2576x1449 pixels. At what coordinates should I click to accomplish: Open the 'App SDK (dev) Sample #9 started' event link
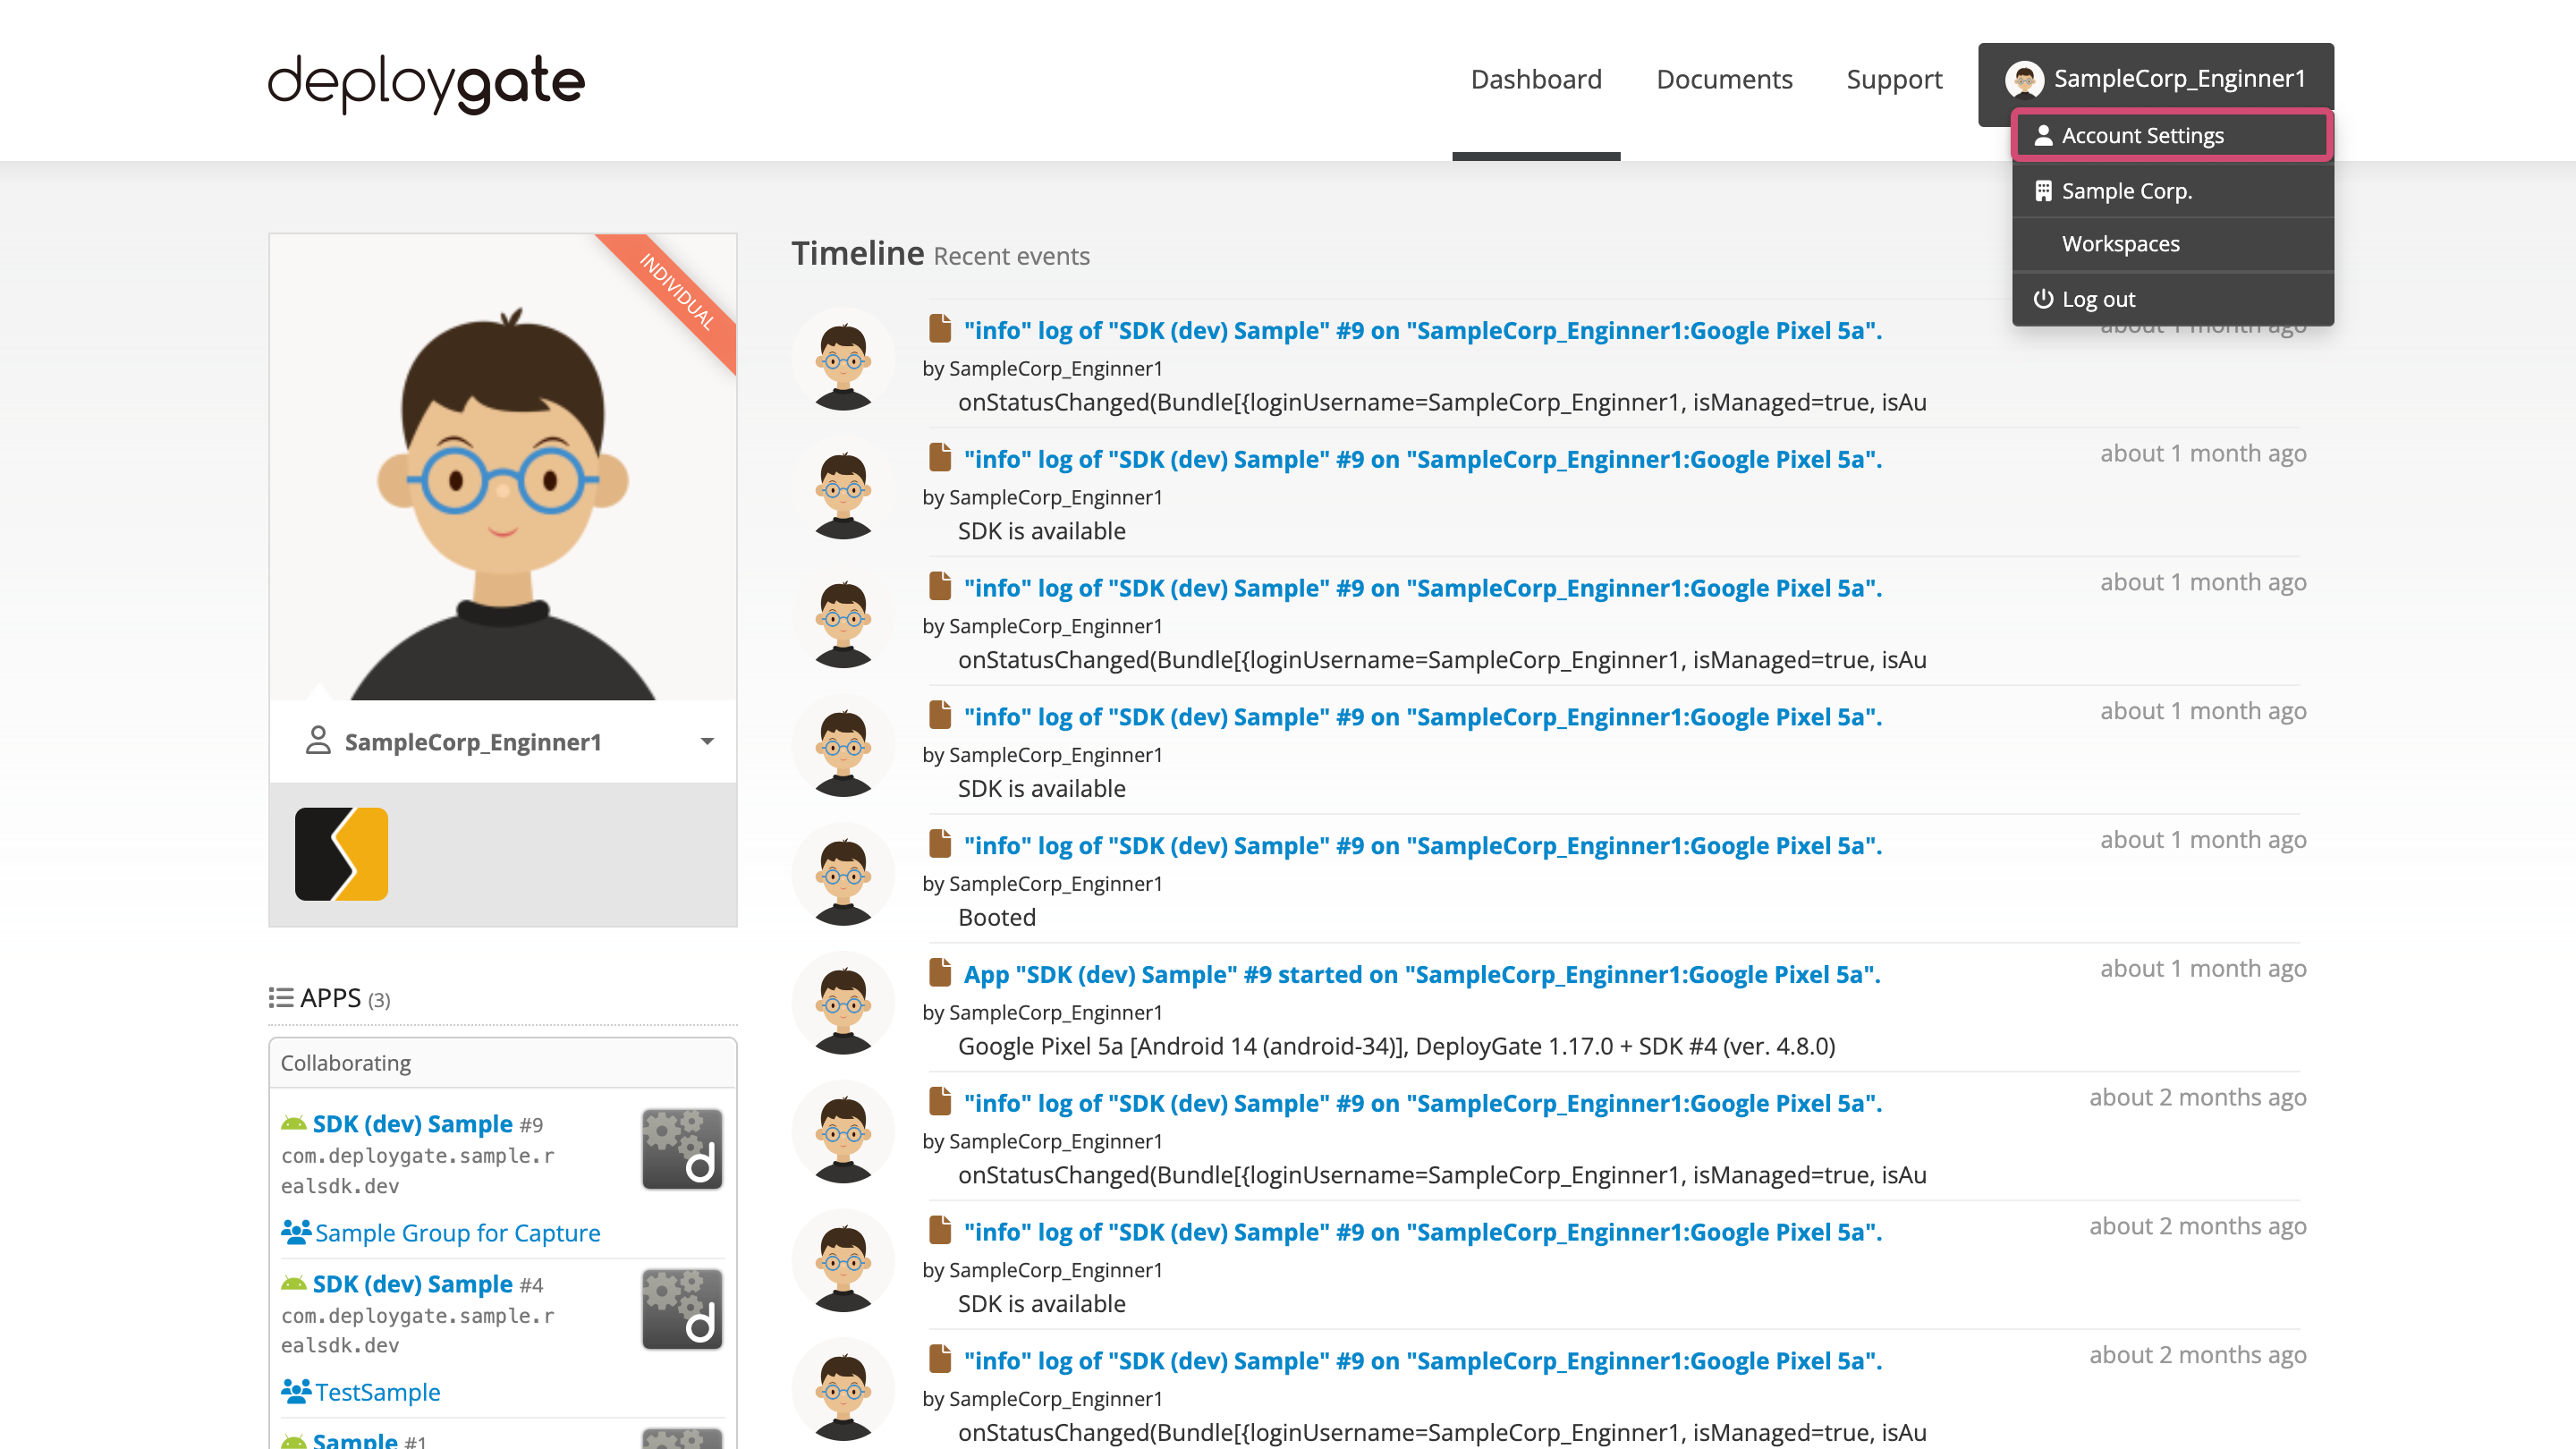[1421, 974]
